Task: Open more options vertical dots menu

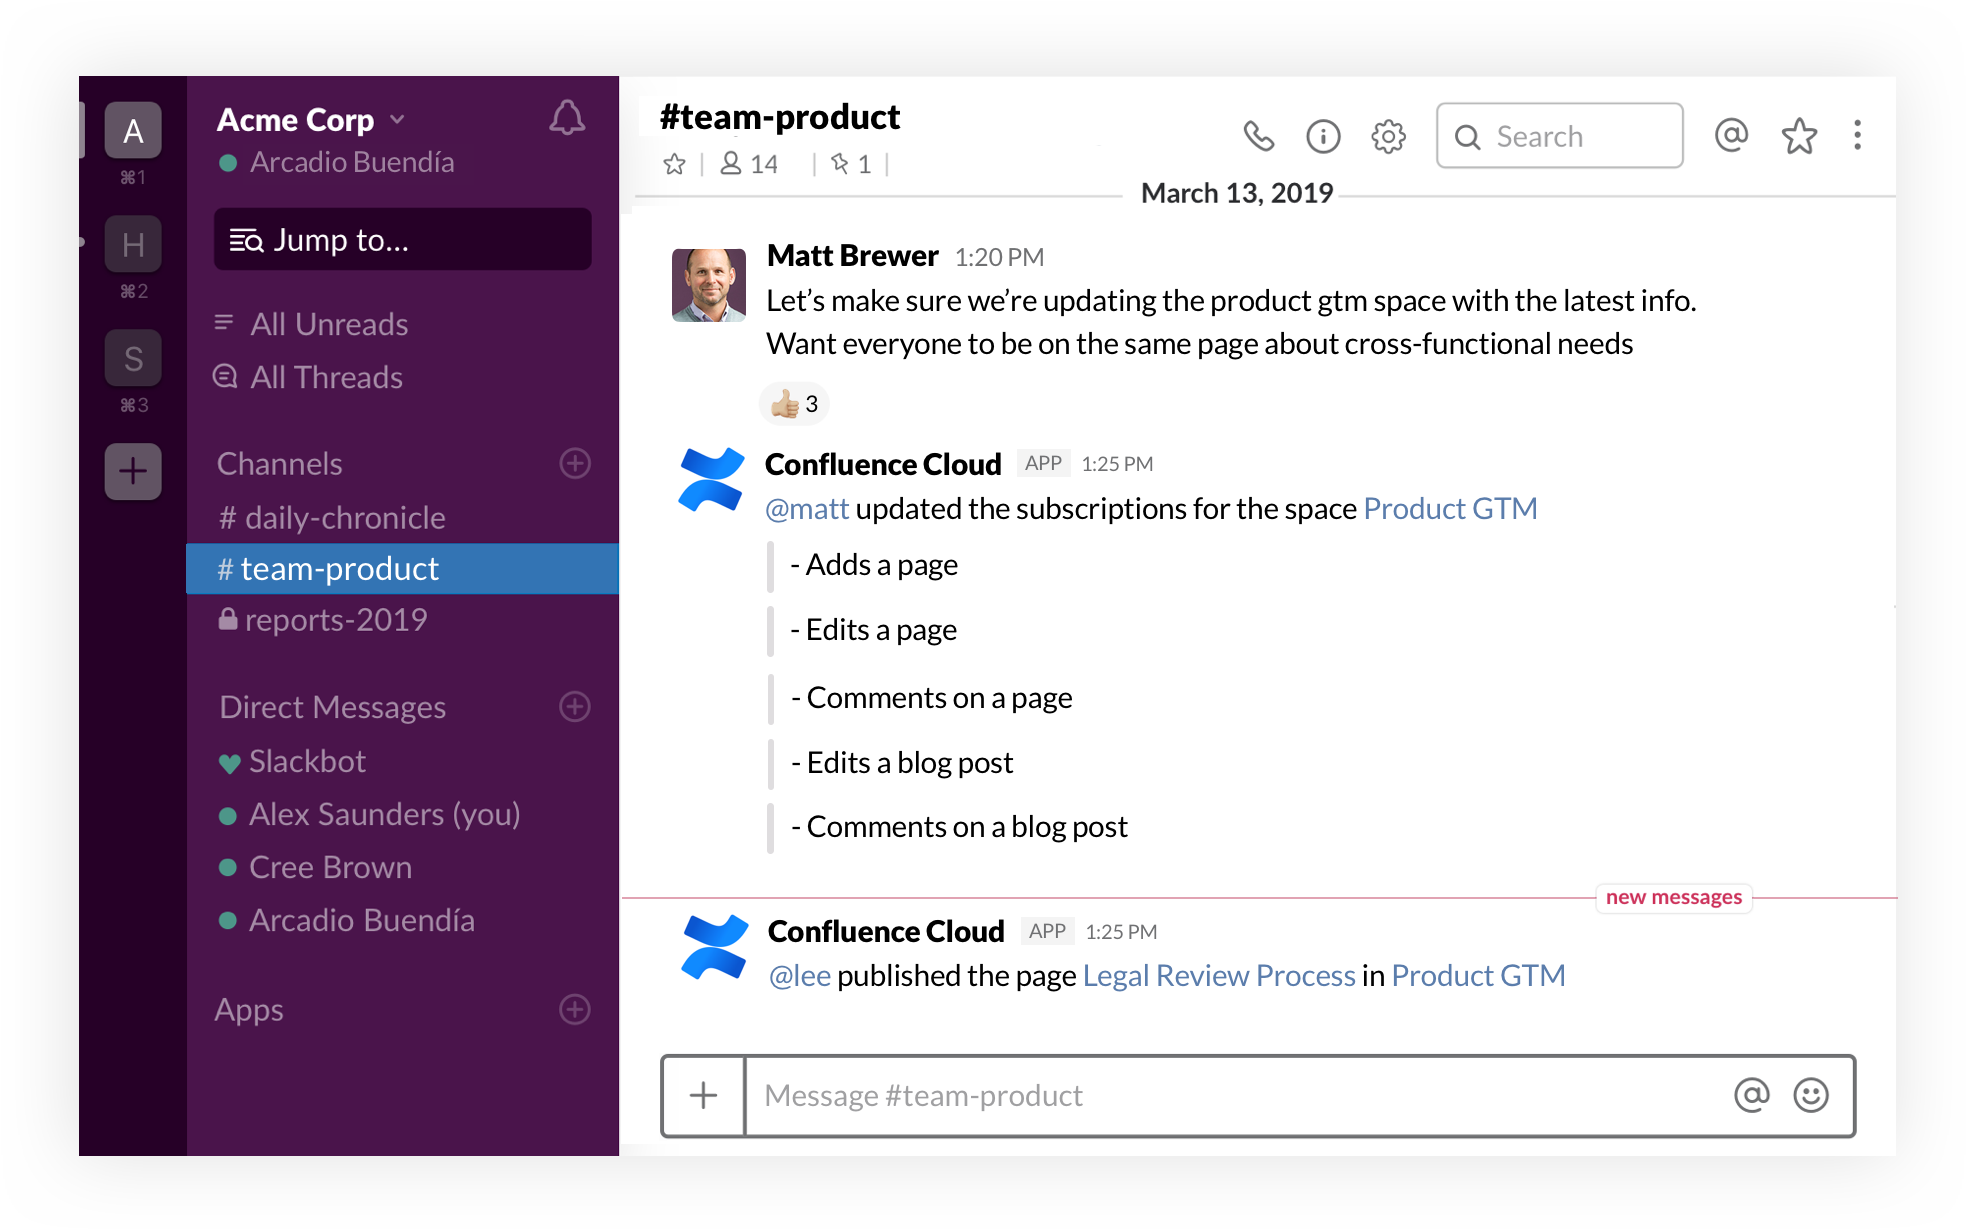Action: (1857, 135)
